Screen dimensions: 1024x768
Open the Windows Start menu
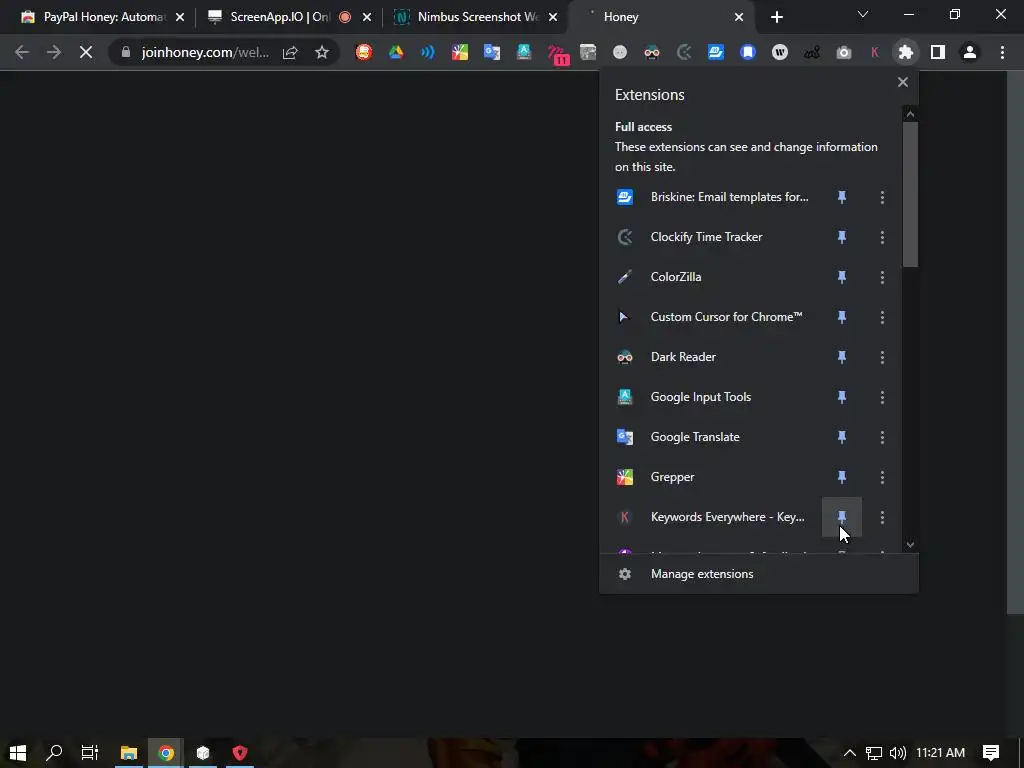(18, 753)
